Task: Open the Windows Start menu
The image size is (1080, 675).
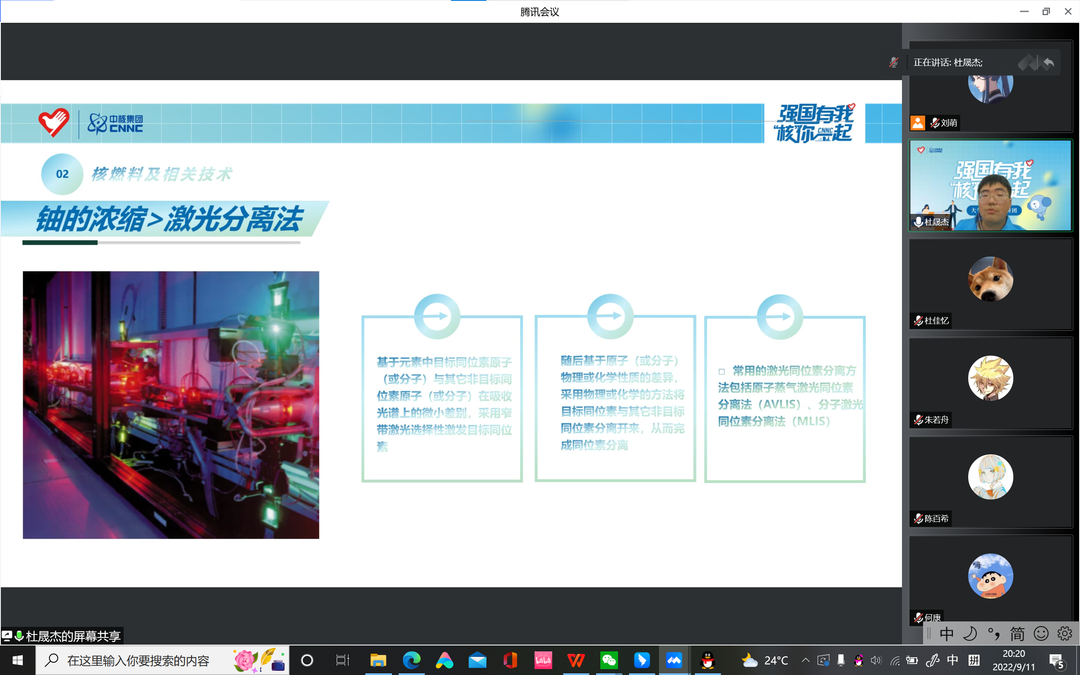Action: (x=17, y=660)
